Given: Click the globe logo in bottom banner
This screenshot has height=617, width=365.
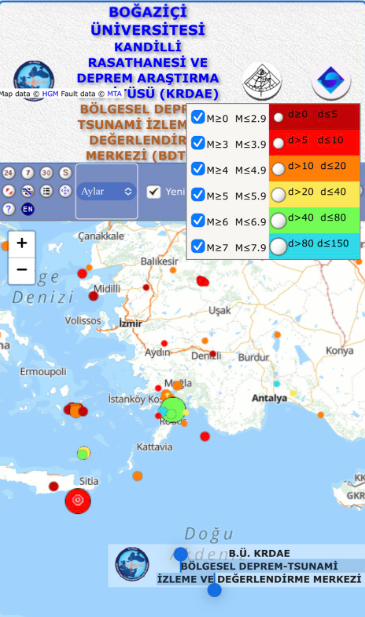Looking at the screenshot, I should tap(132, 564).
